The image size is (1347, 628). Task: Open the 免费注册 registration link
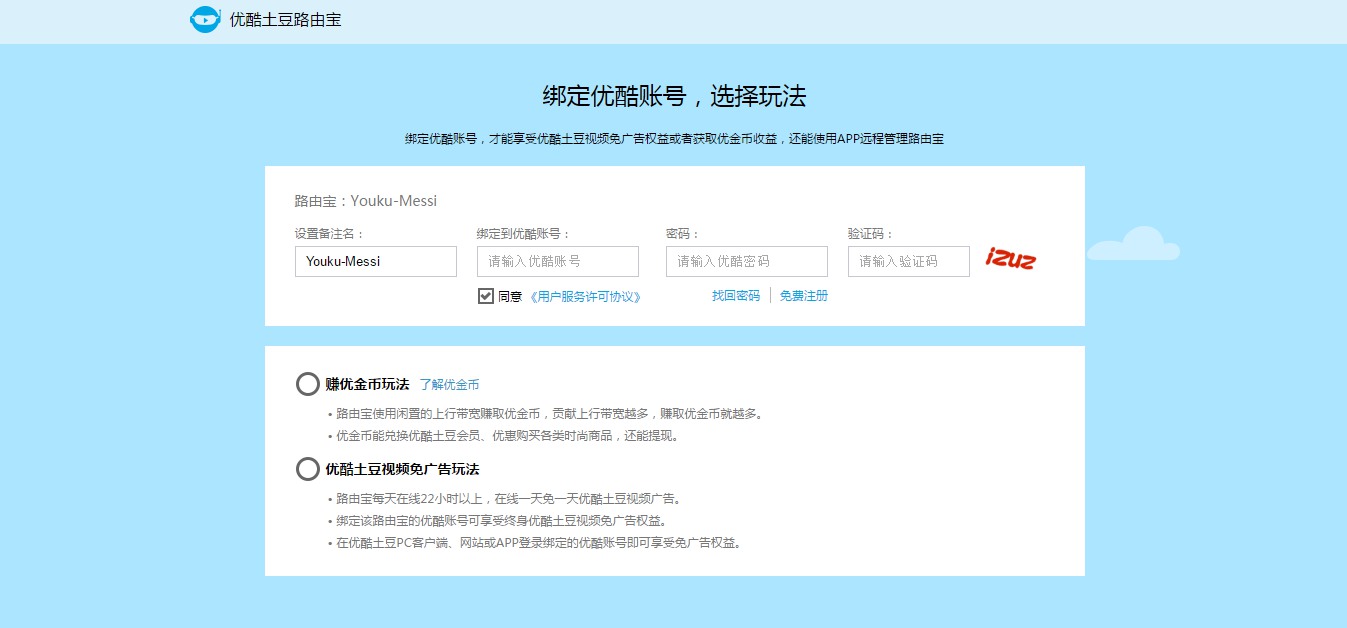pos(803,295)
